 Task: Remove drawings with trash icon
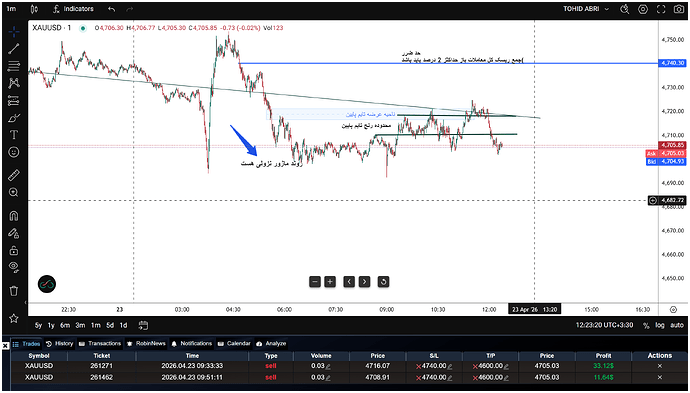(14, 291)
